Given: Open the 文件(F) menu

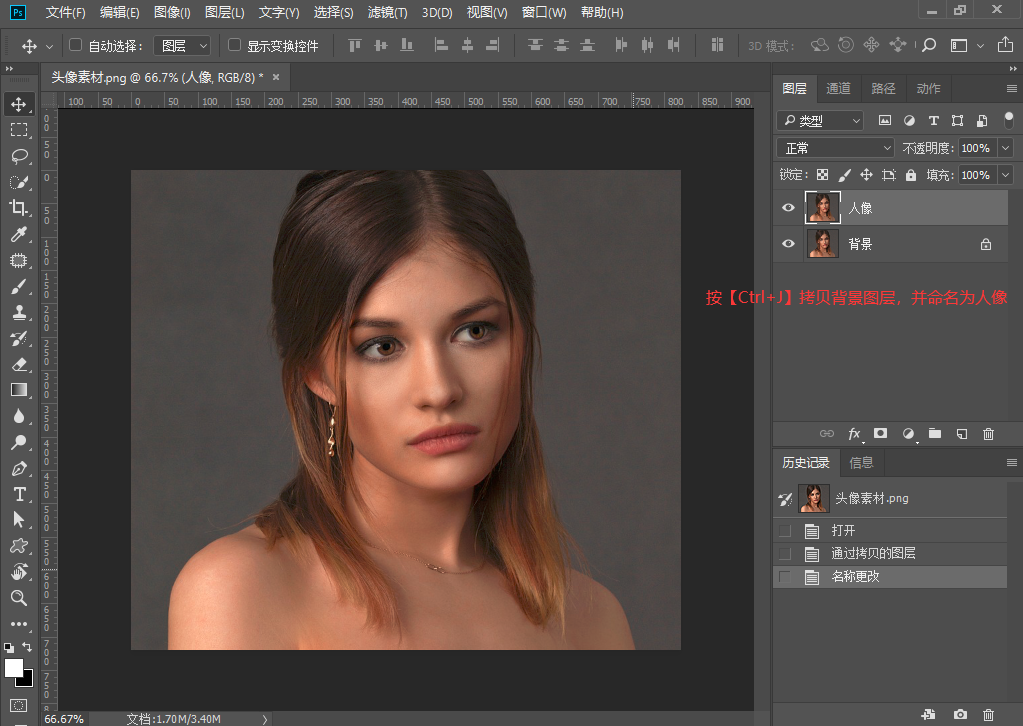Looking at the screenshot, I should pyautogui.click(x=65, y=12).
